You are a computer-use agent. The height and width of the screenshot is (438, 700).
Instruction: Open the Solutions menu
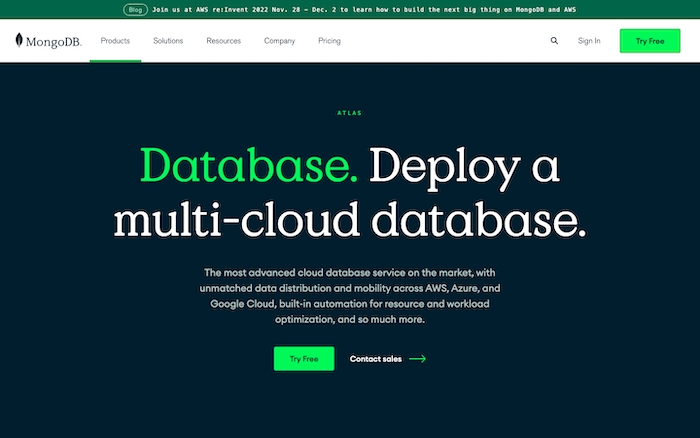(168, 41)
